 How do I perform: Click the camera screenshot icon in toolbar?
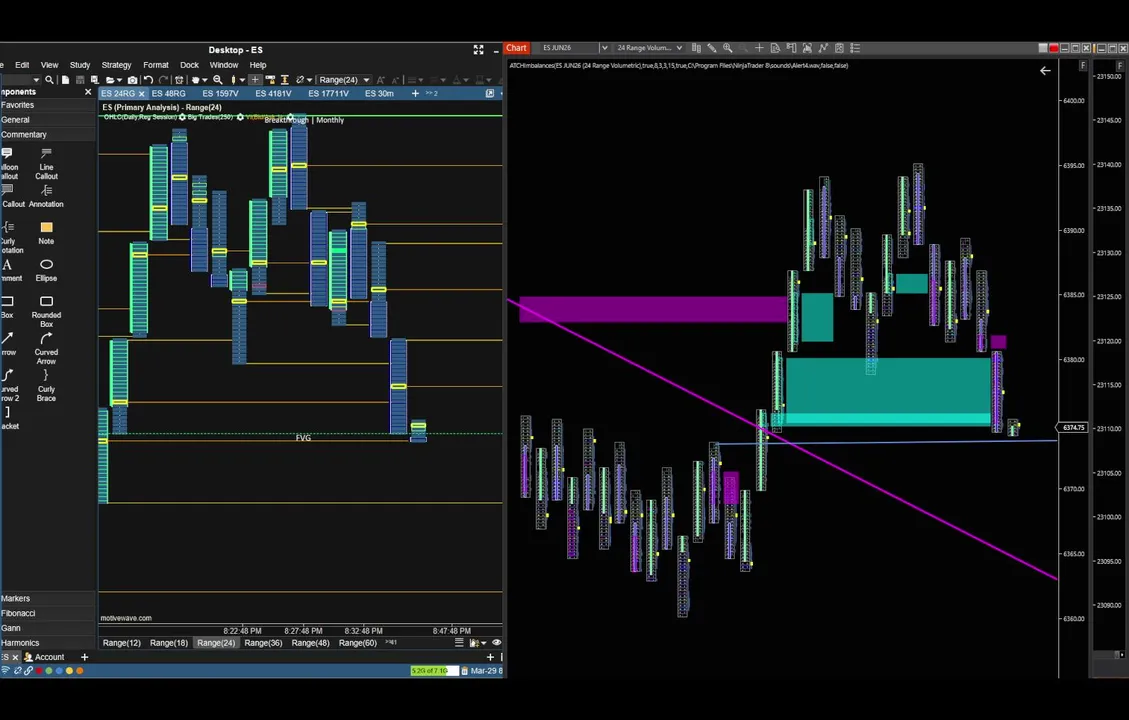pos(132,80)
